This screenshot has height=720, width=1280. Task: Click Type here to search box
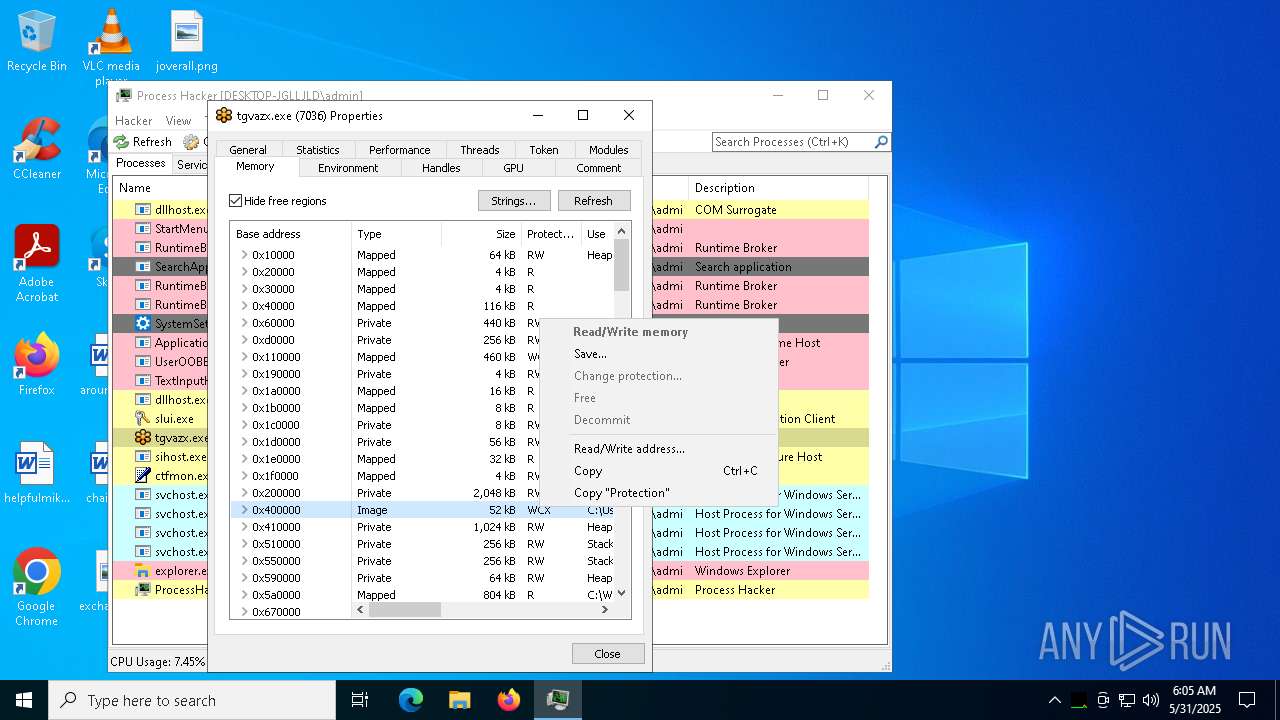click(192, 700)
